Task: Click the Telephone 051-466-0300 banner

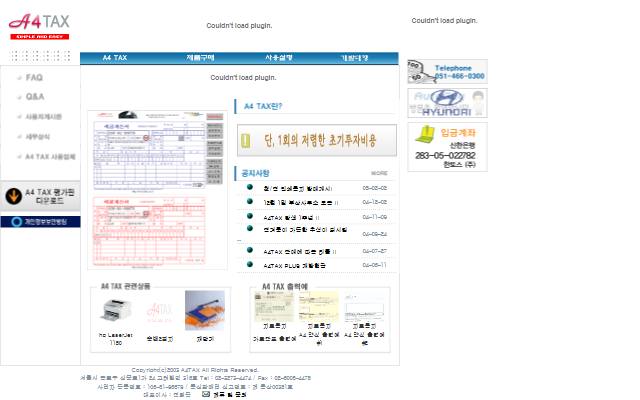Action: click(447, 72)
